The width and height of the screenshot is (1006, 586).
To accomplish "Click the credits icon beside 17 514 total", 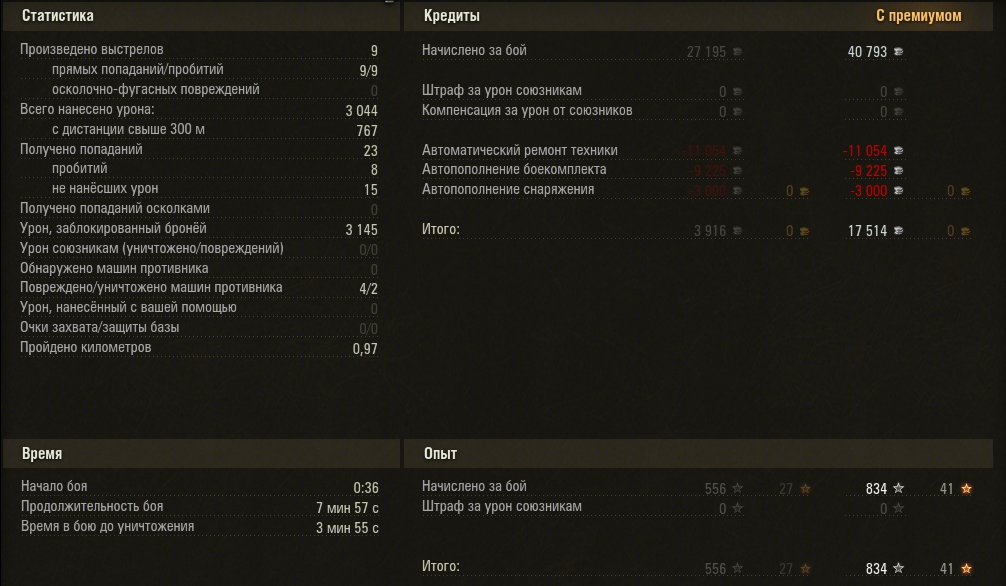I will (x=899, y=231).
